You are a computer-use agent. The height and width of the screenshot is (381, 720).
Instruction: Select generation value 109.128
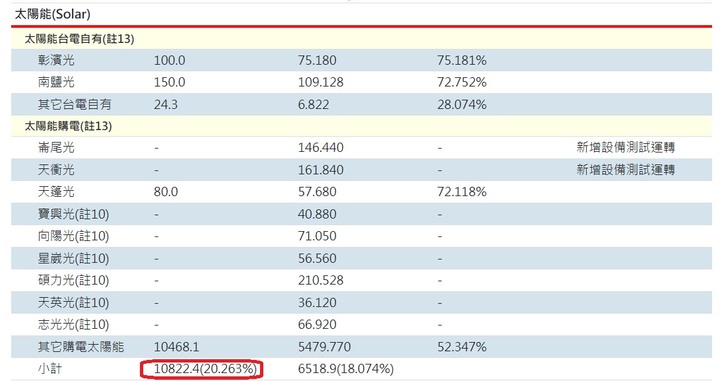[321, 82]
